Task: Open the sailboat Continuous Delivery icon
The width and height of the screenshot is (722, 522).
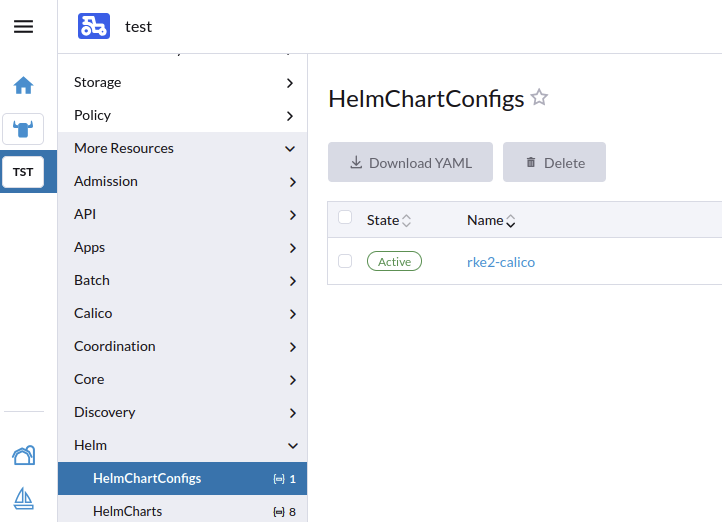Action: click(x=23, y=499)
